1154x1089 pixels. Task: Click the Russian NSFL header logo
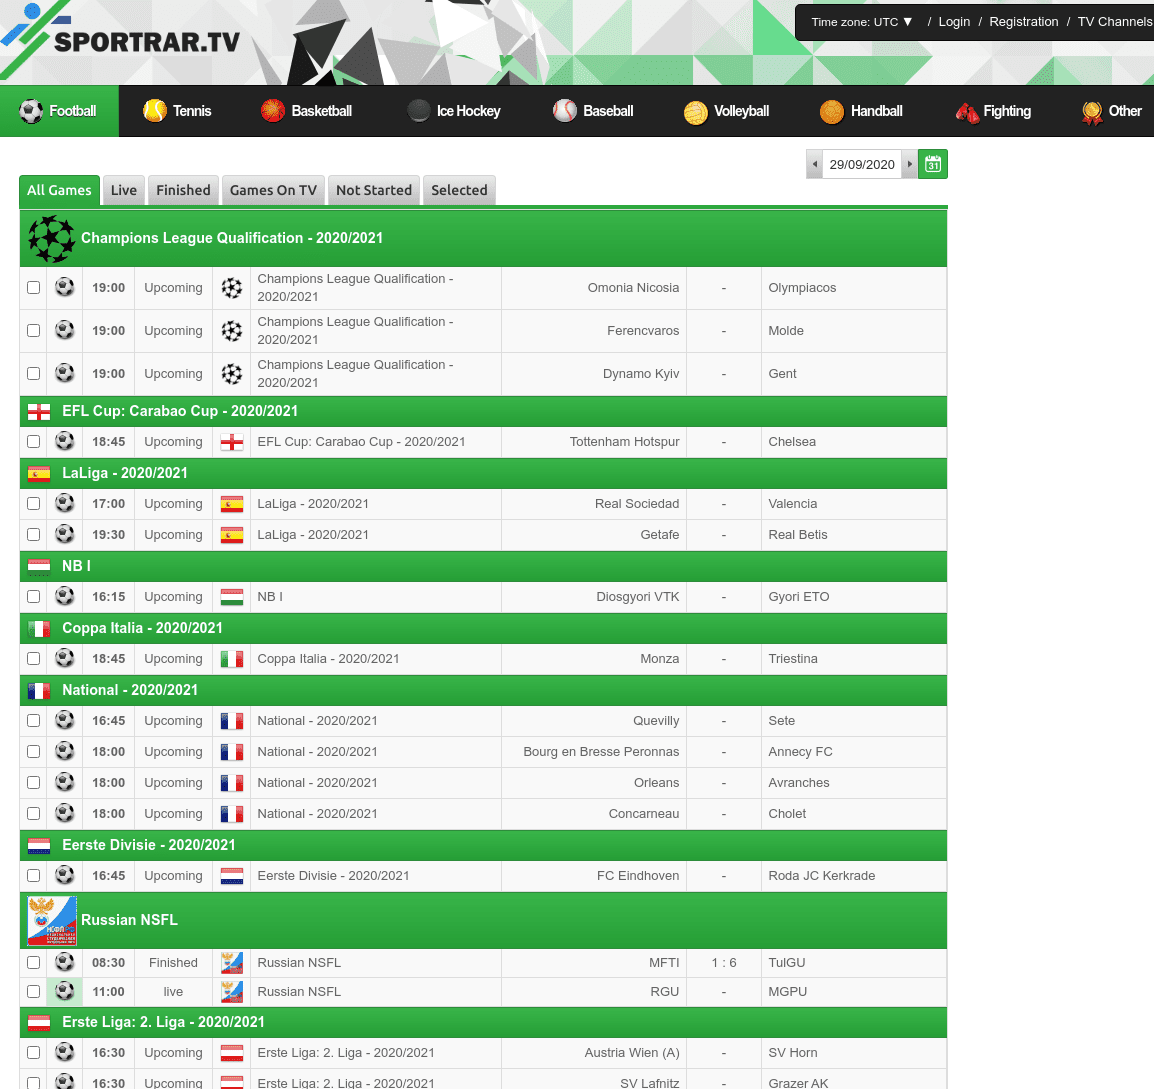point(52,920)
